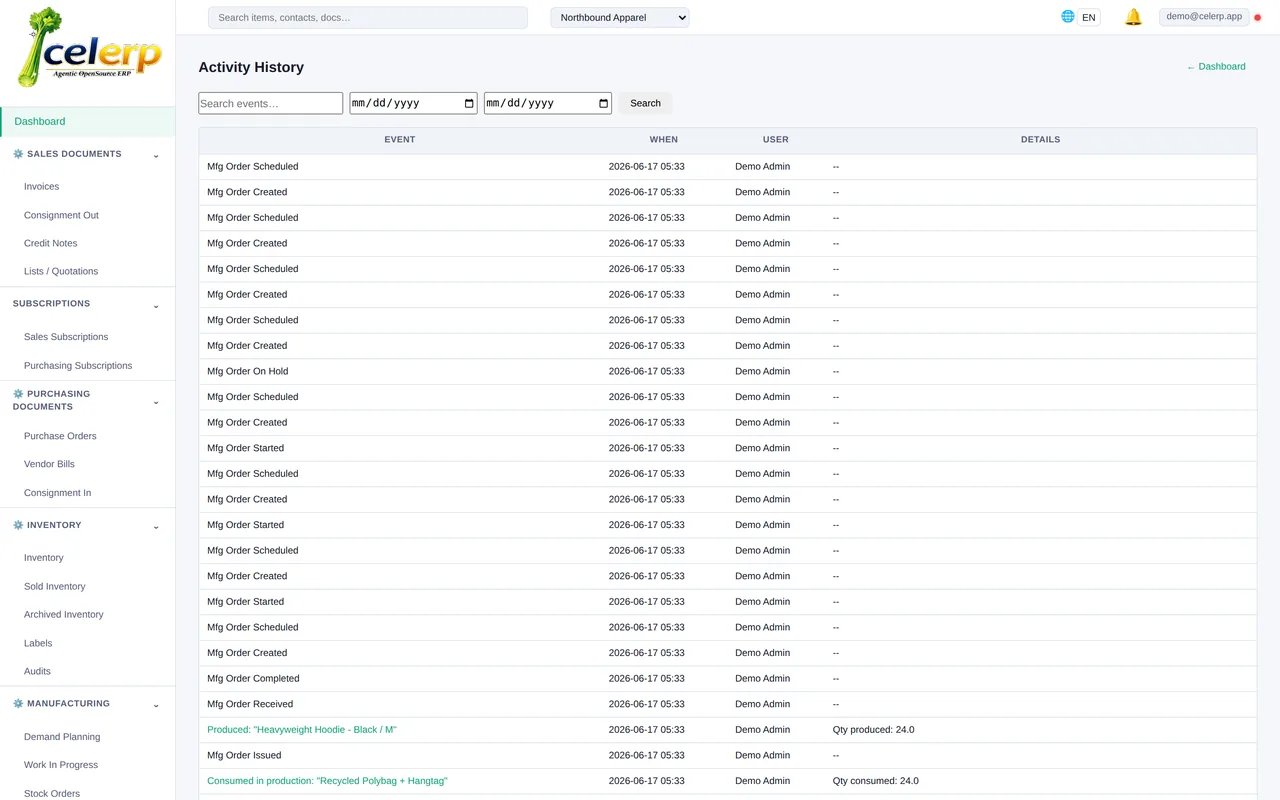Open Archived Inventory page

63,614
